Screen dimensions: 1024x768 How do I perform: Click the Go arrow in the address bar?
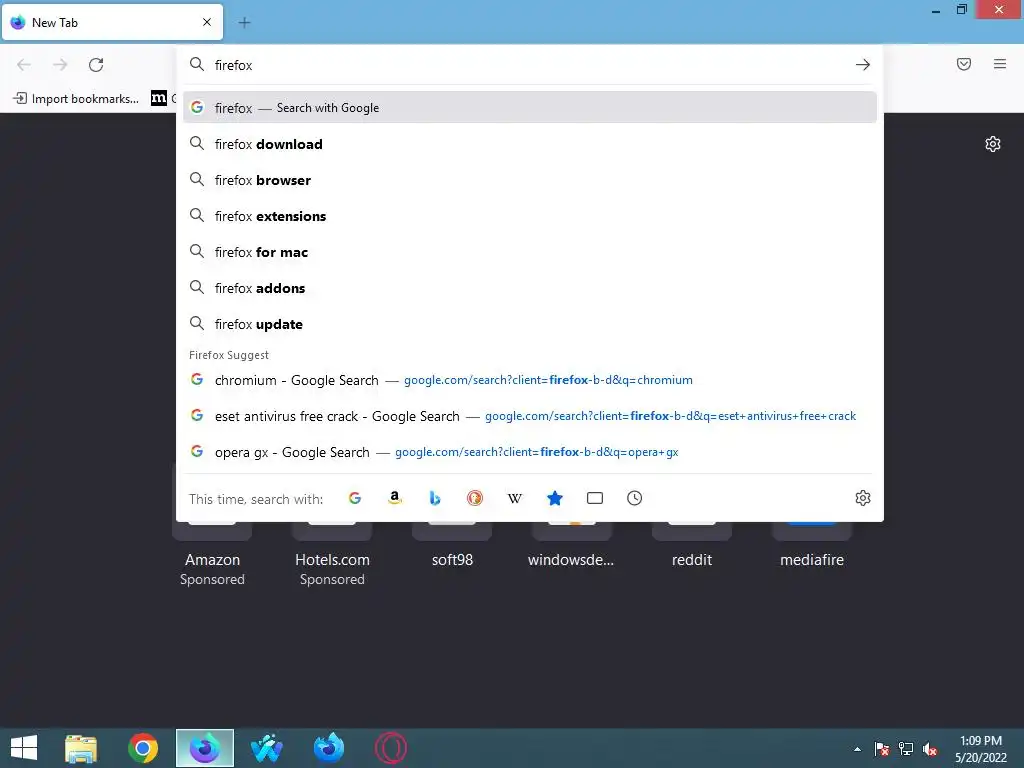click(863, 65)
